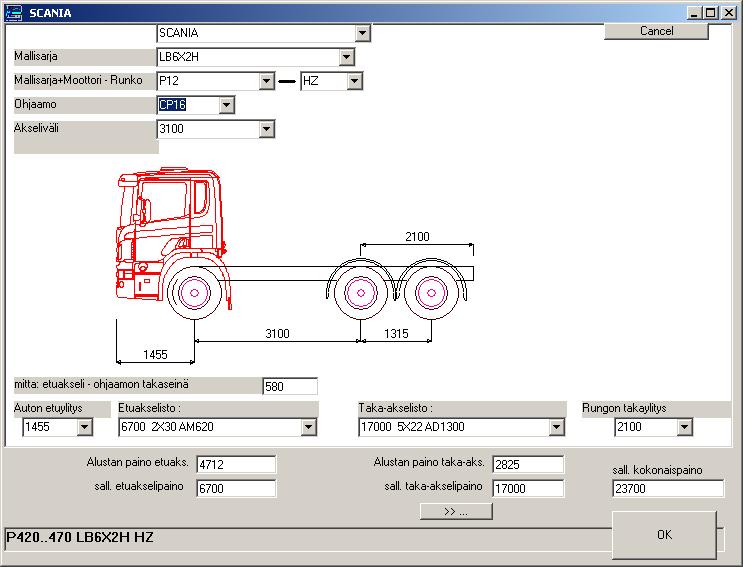Confirm with the OK button

664,535
